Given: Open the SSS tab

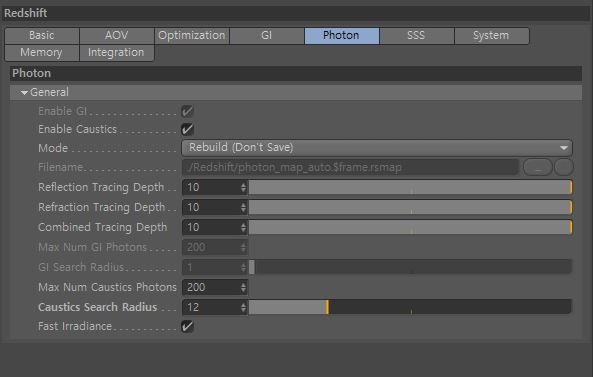Looking at the screenshot, I should tap(416, 36).
